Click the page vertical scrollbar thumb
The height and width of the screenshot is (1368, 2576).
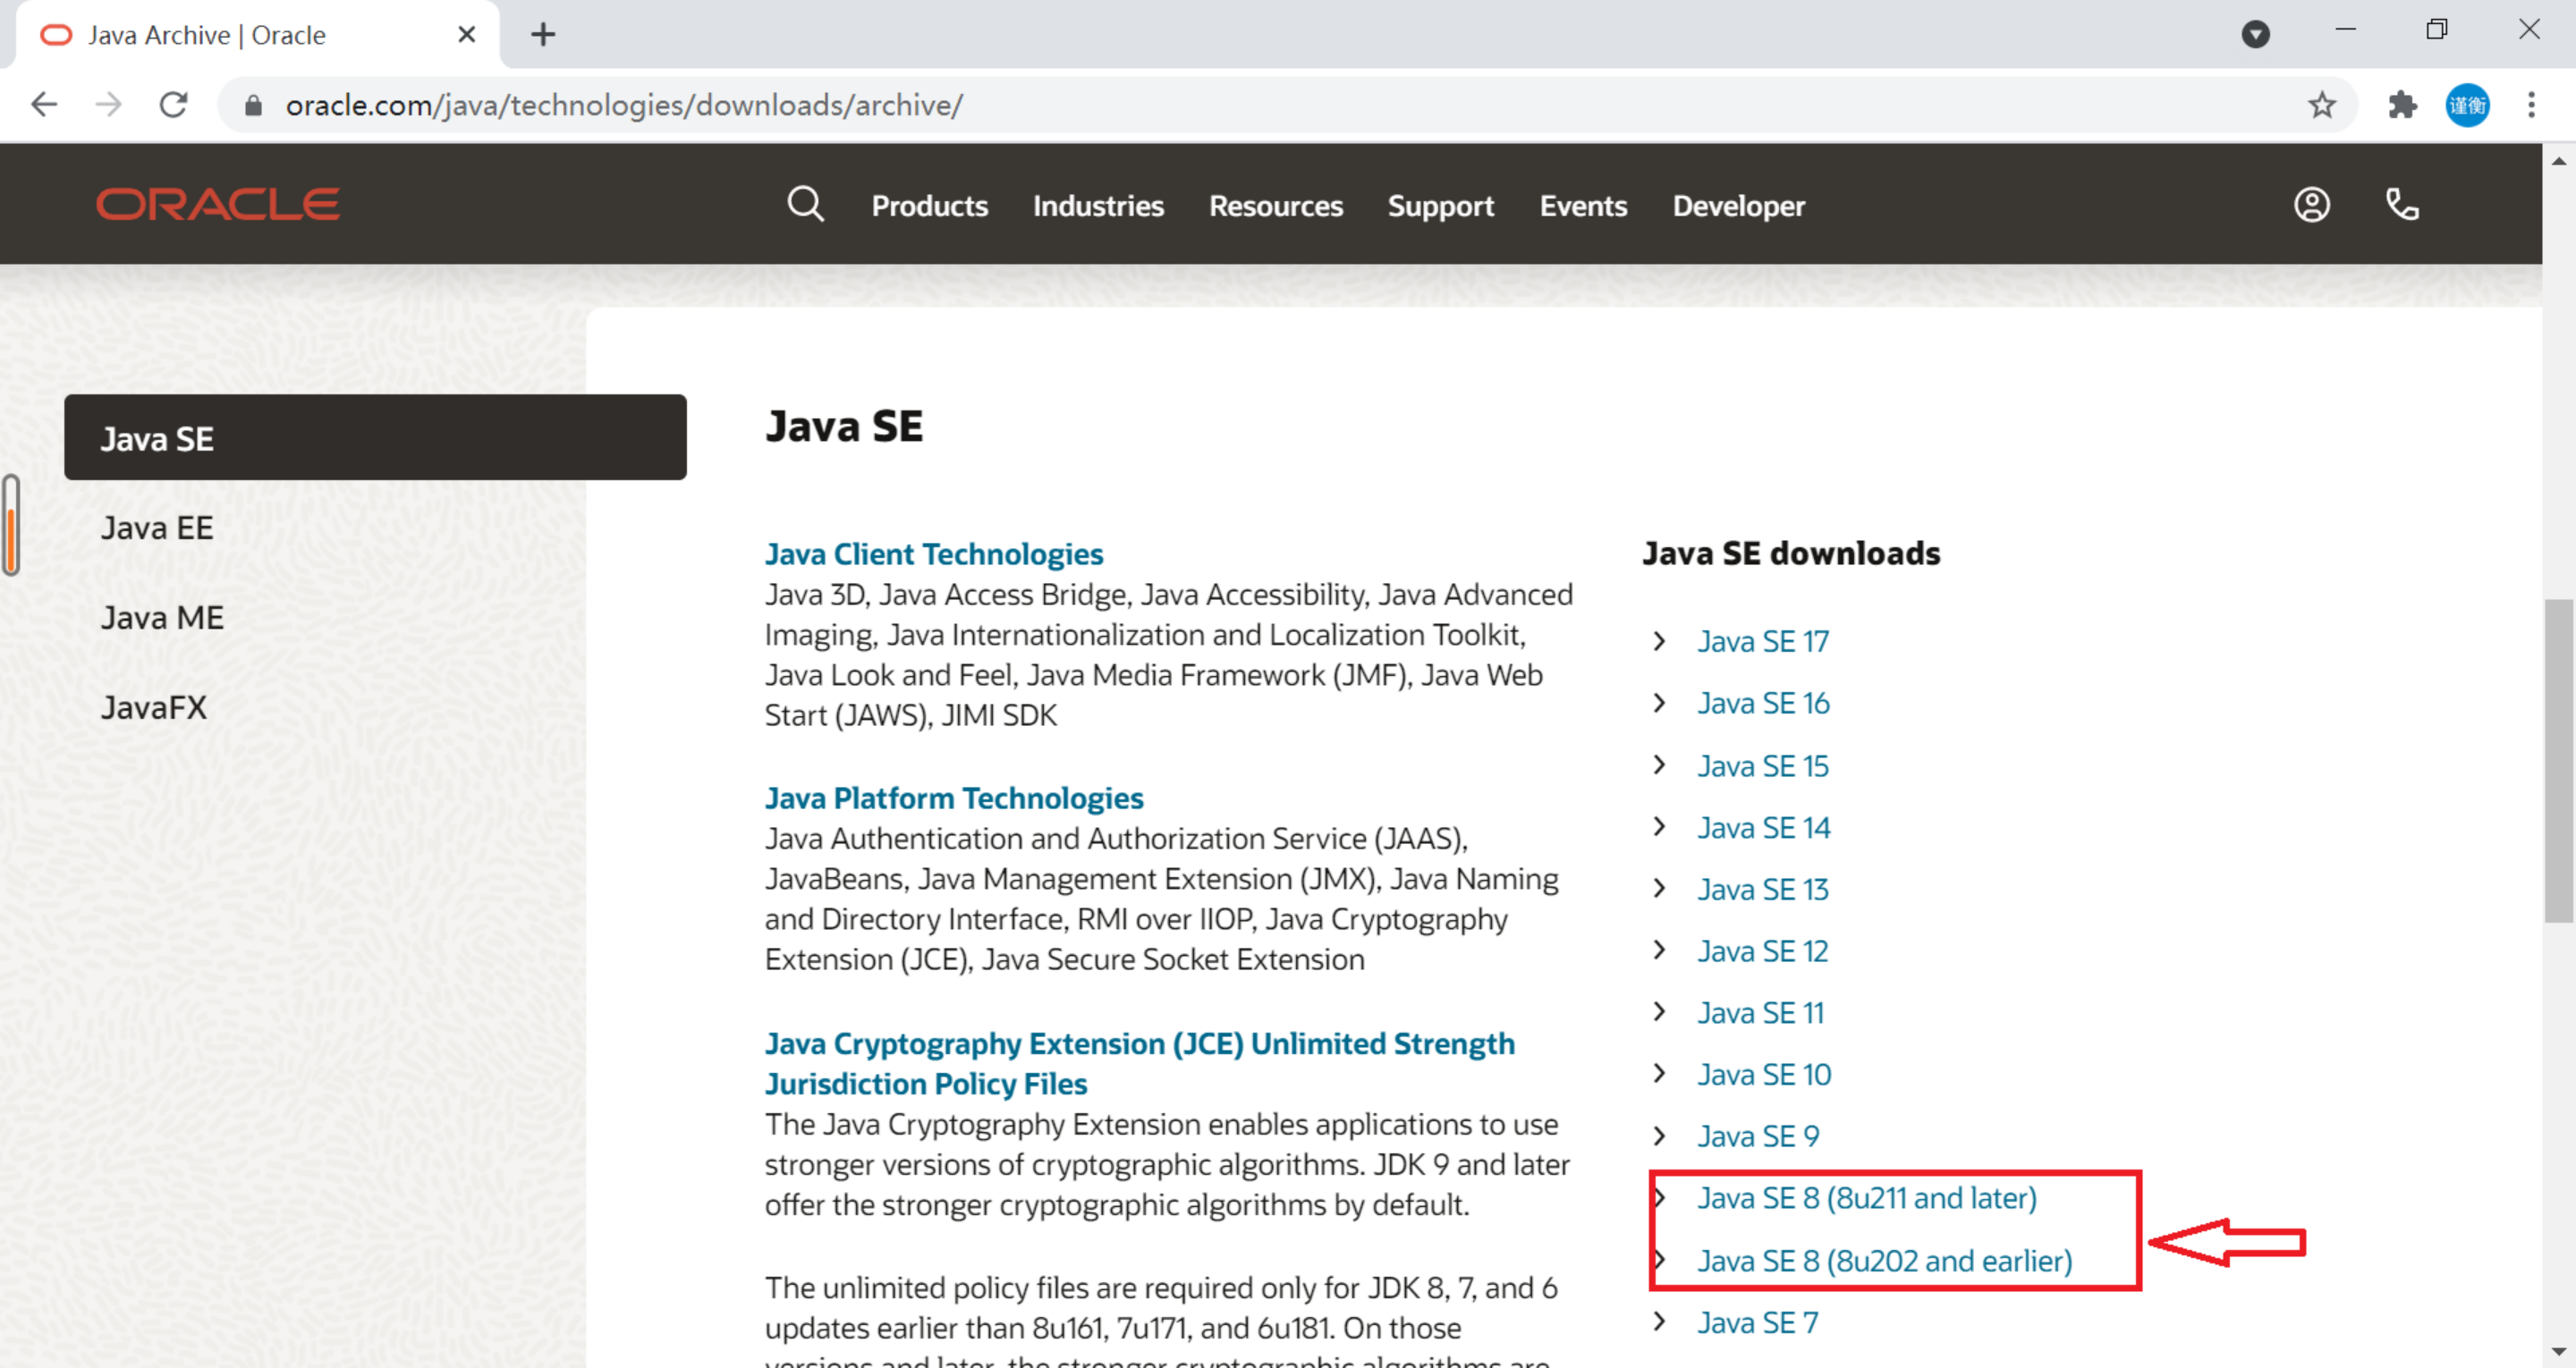pos(2558,760)
